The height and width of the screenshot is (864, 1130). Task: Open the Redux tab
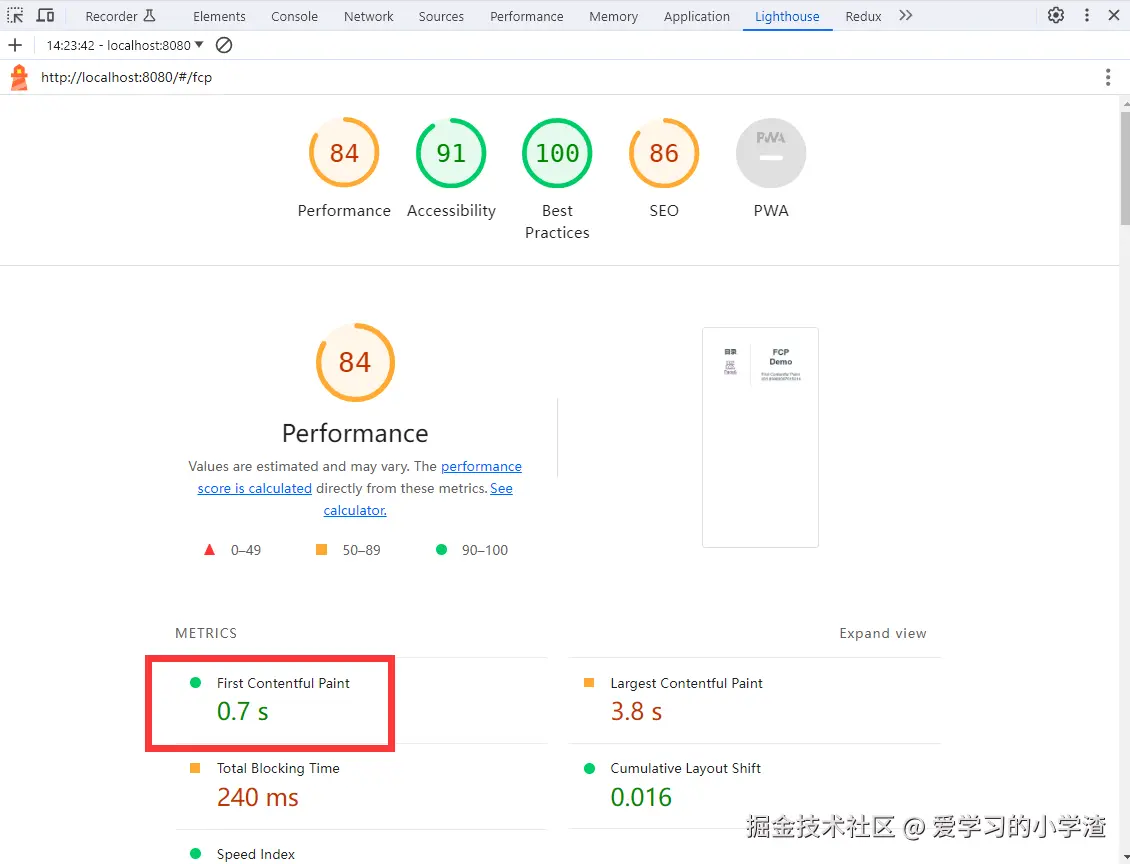pyautogui.click(x=863, y=16)
